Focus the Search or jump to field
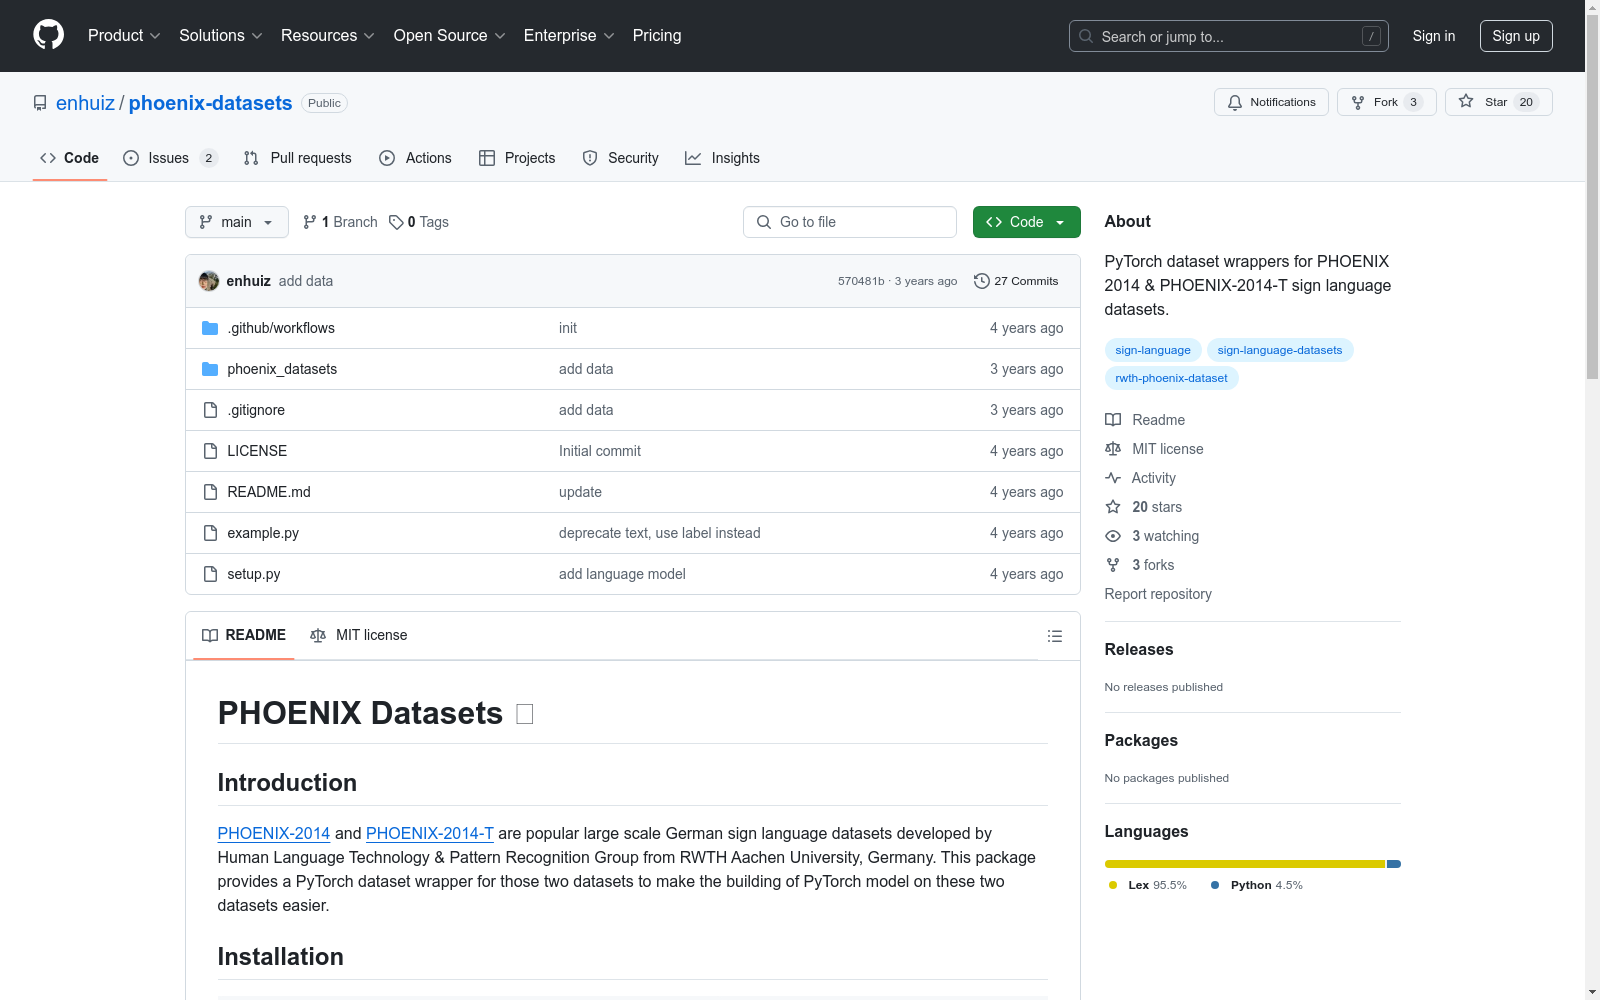Screen dimensions: 1600x1000 (x=1229, y=36)
